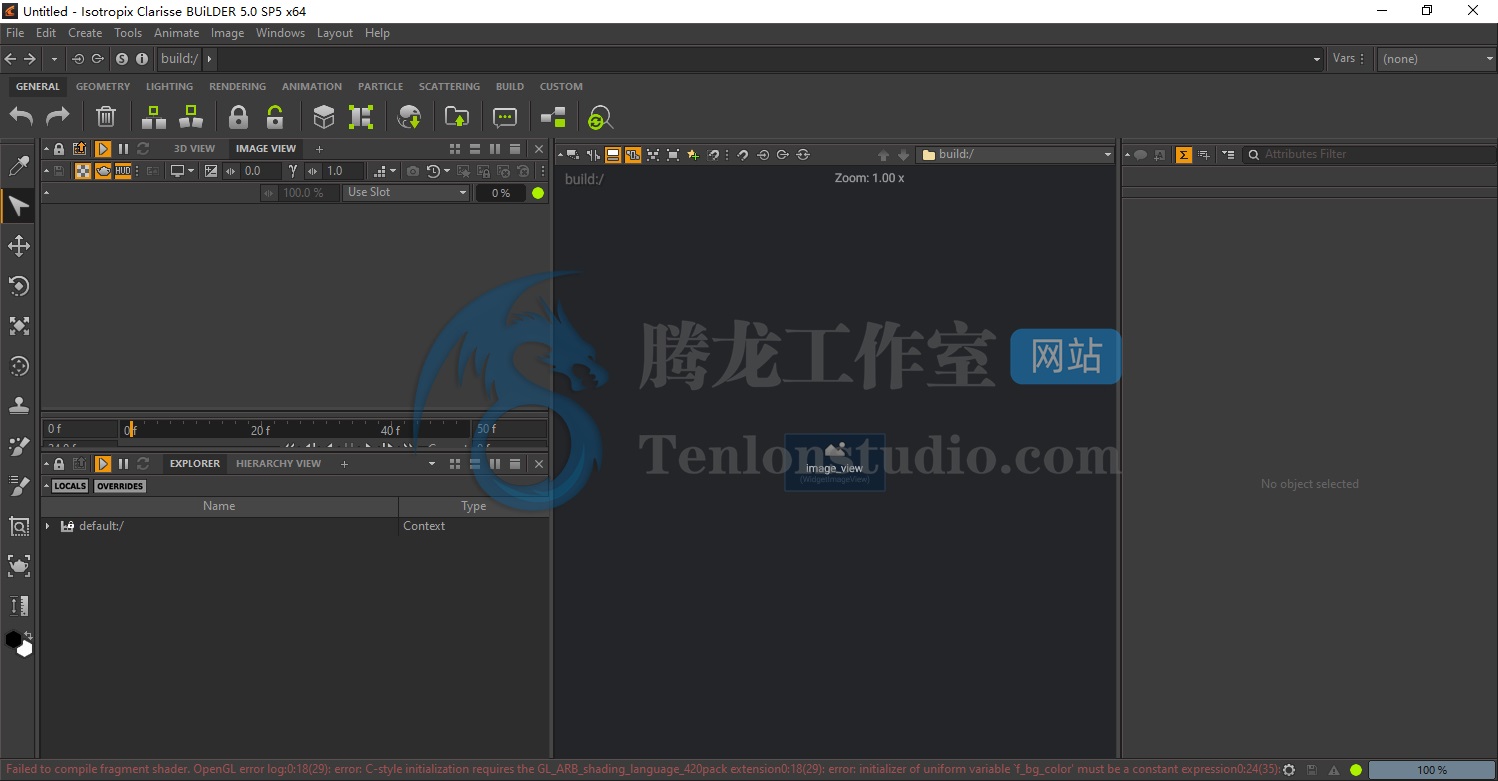Click the Undo arrow in the shelf
Screen dimensions: 1498x781
[x=21, y=117]
